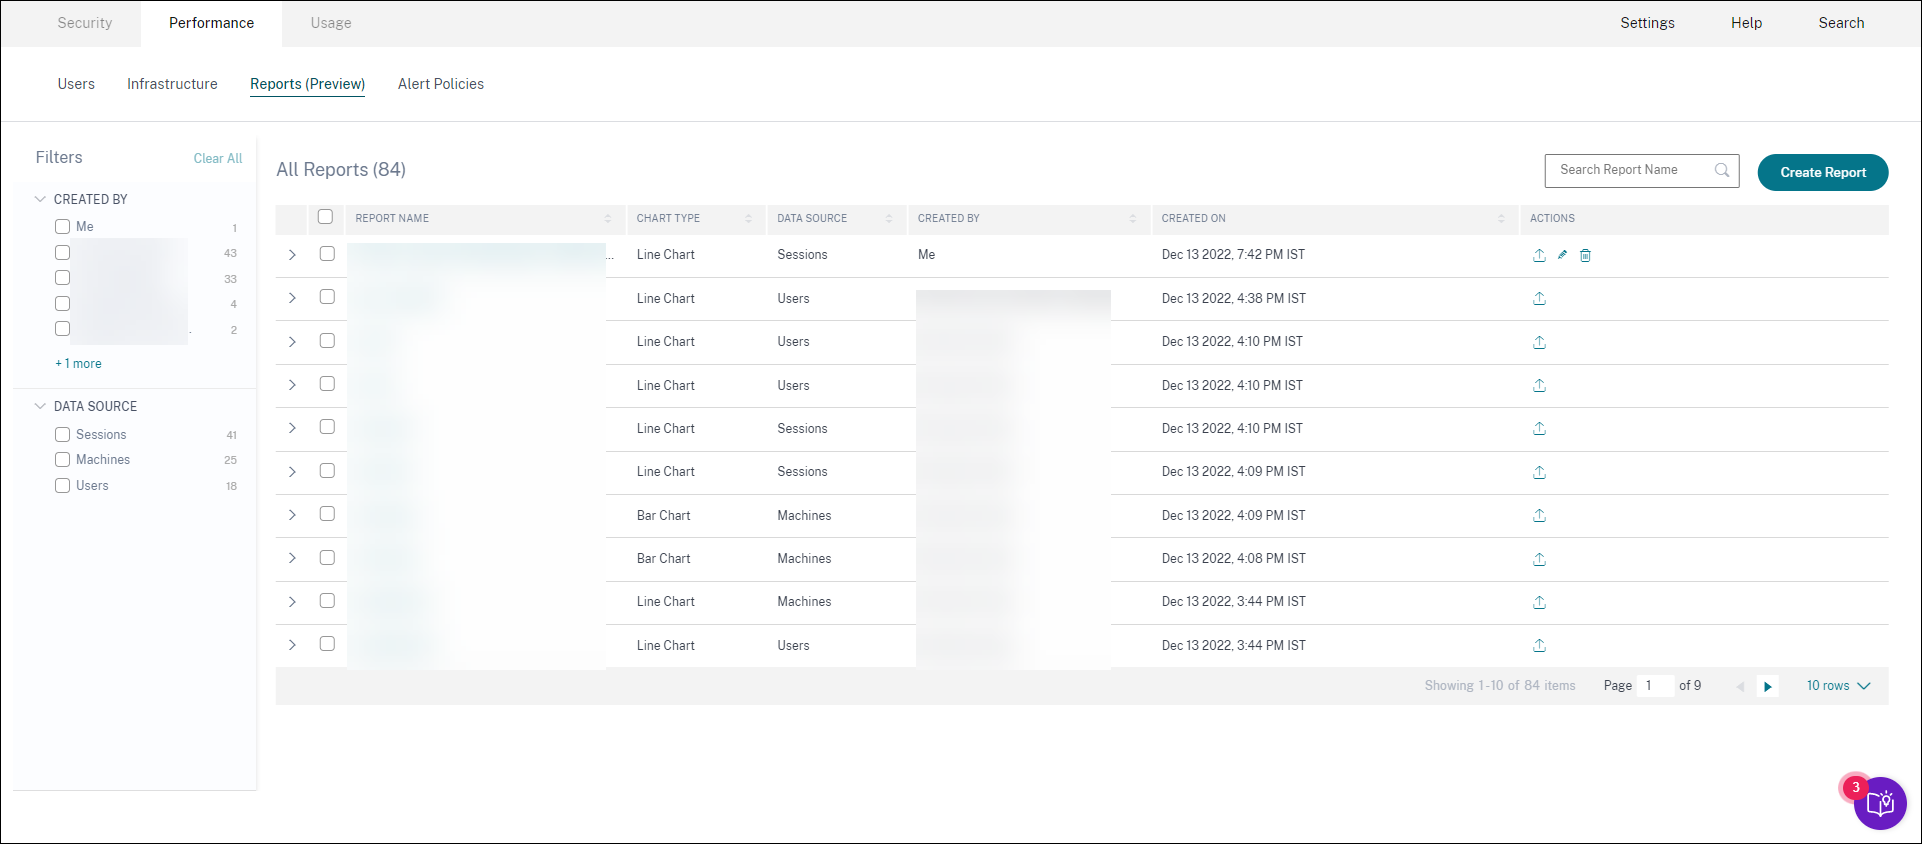The image size is (1922, 844).
Task: Click the trash delete icon in first row
Action: click(1585, 255)
